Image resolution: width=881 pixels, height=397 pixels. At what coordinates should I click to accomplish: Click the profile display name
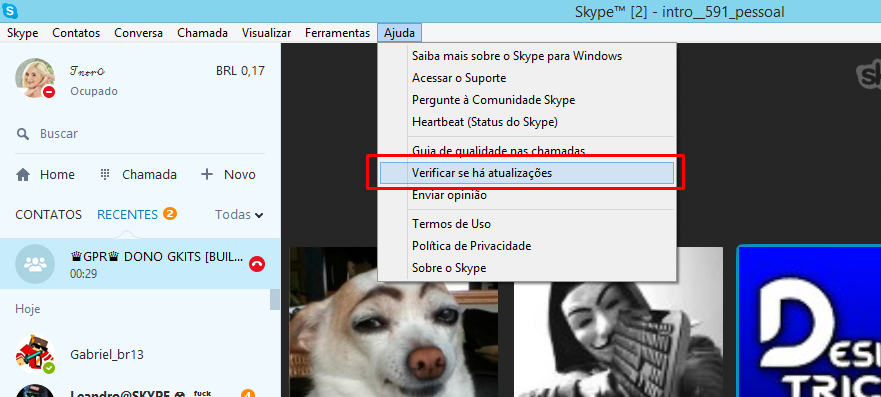point(88,71)
